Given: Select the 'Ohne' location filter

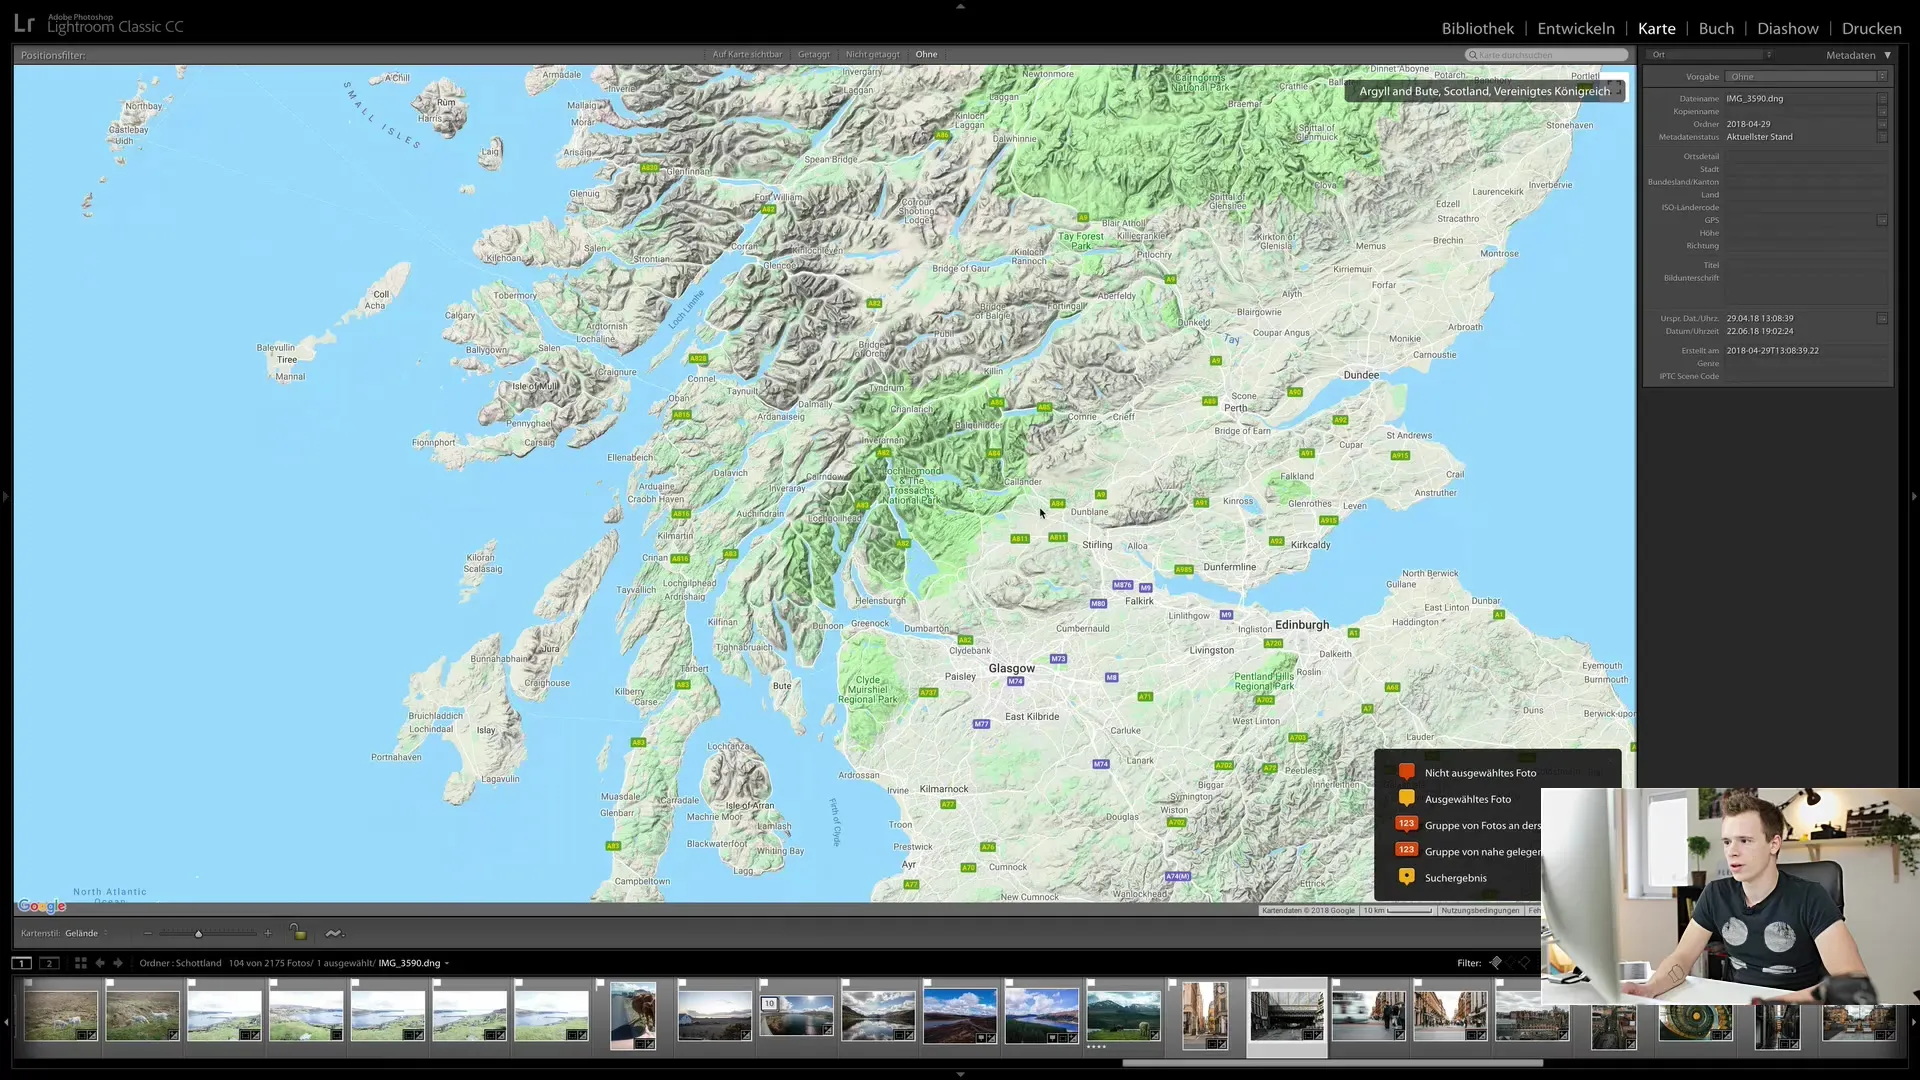Looking at the screenshot, I should (926, 55).
